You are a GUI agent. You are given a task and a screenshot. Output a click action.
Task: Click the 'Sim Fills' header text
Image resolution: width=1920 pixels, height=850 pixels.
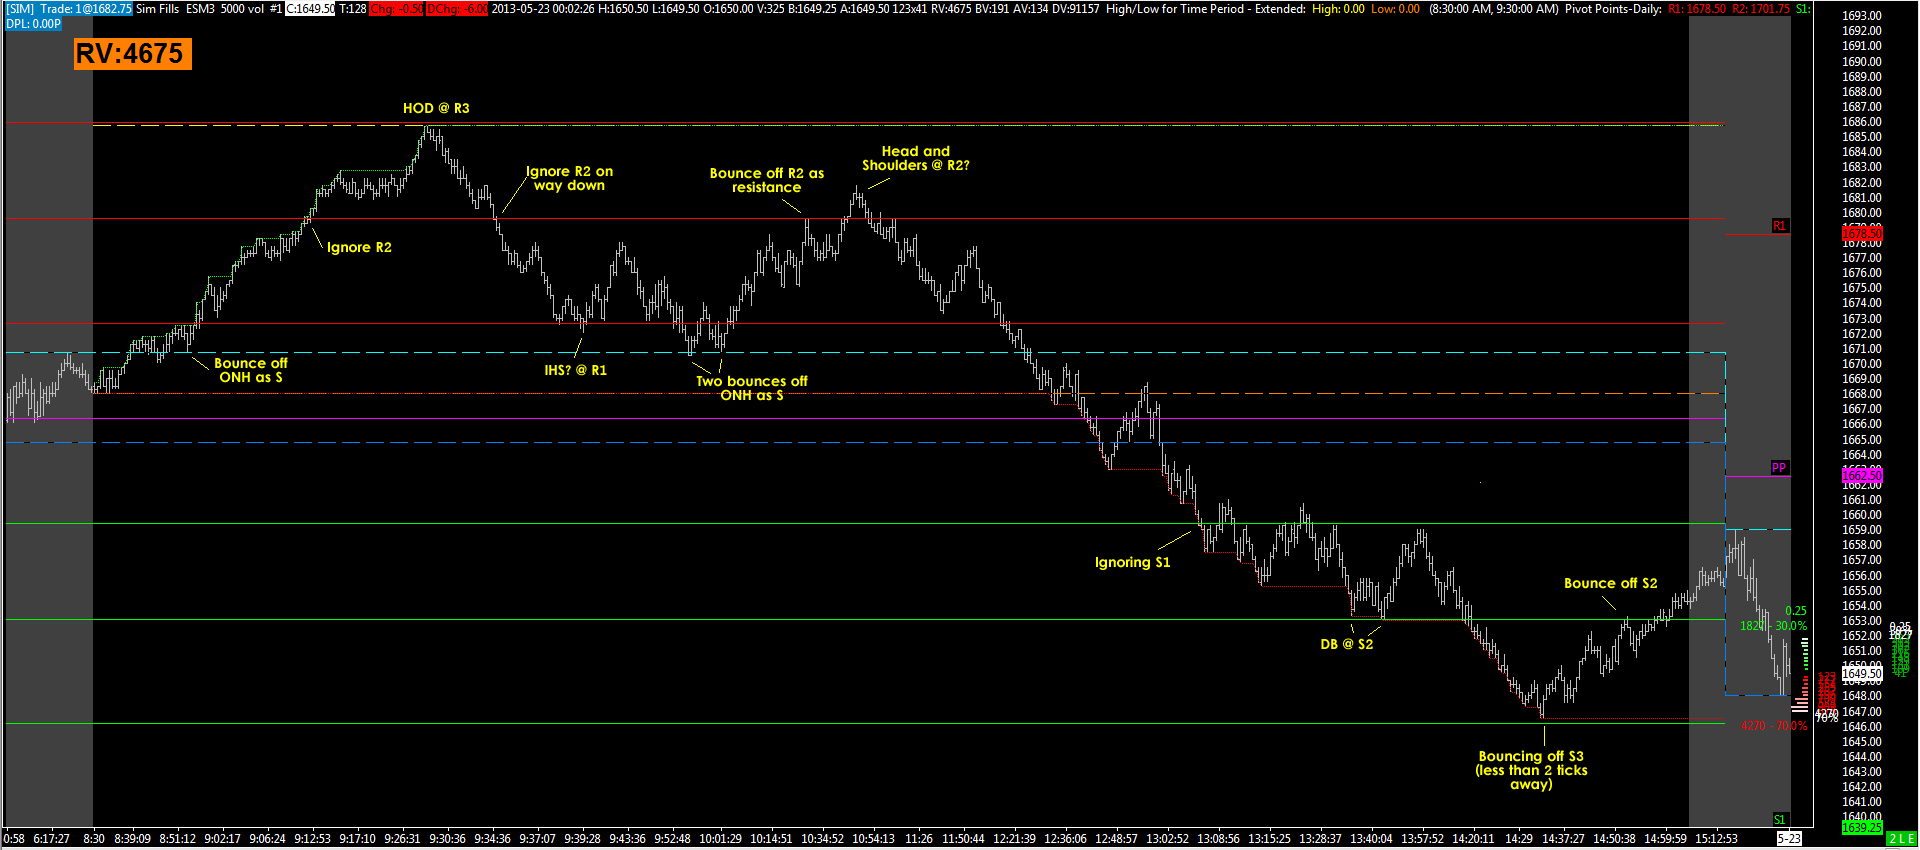[x=158, y=9]
